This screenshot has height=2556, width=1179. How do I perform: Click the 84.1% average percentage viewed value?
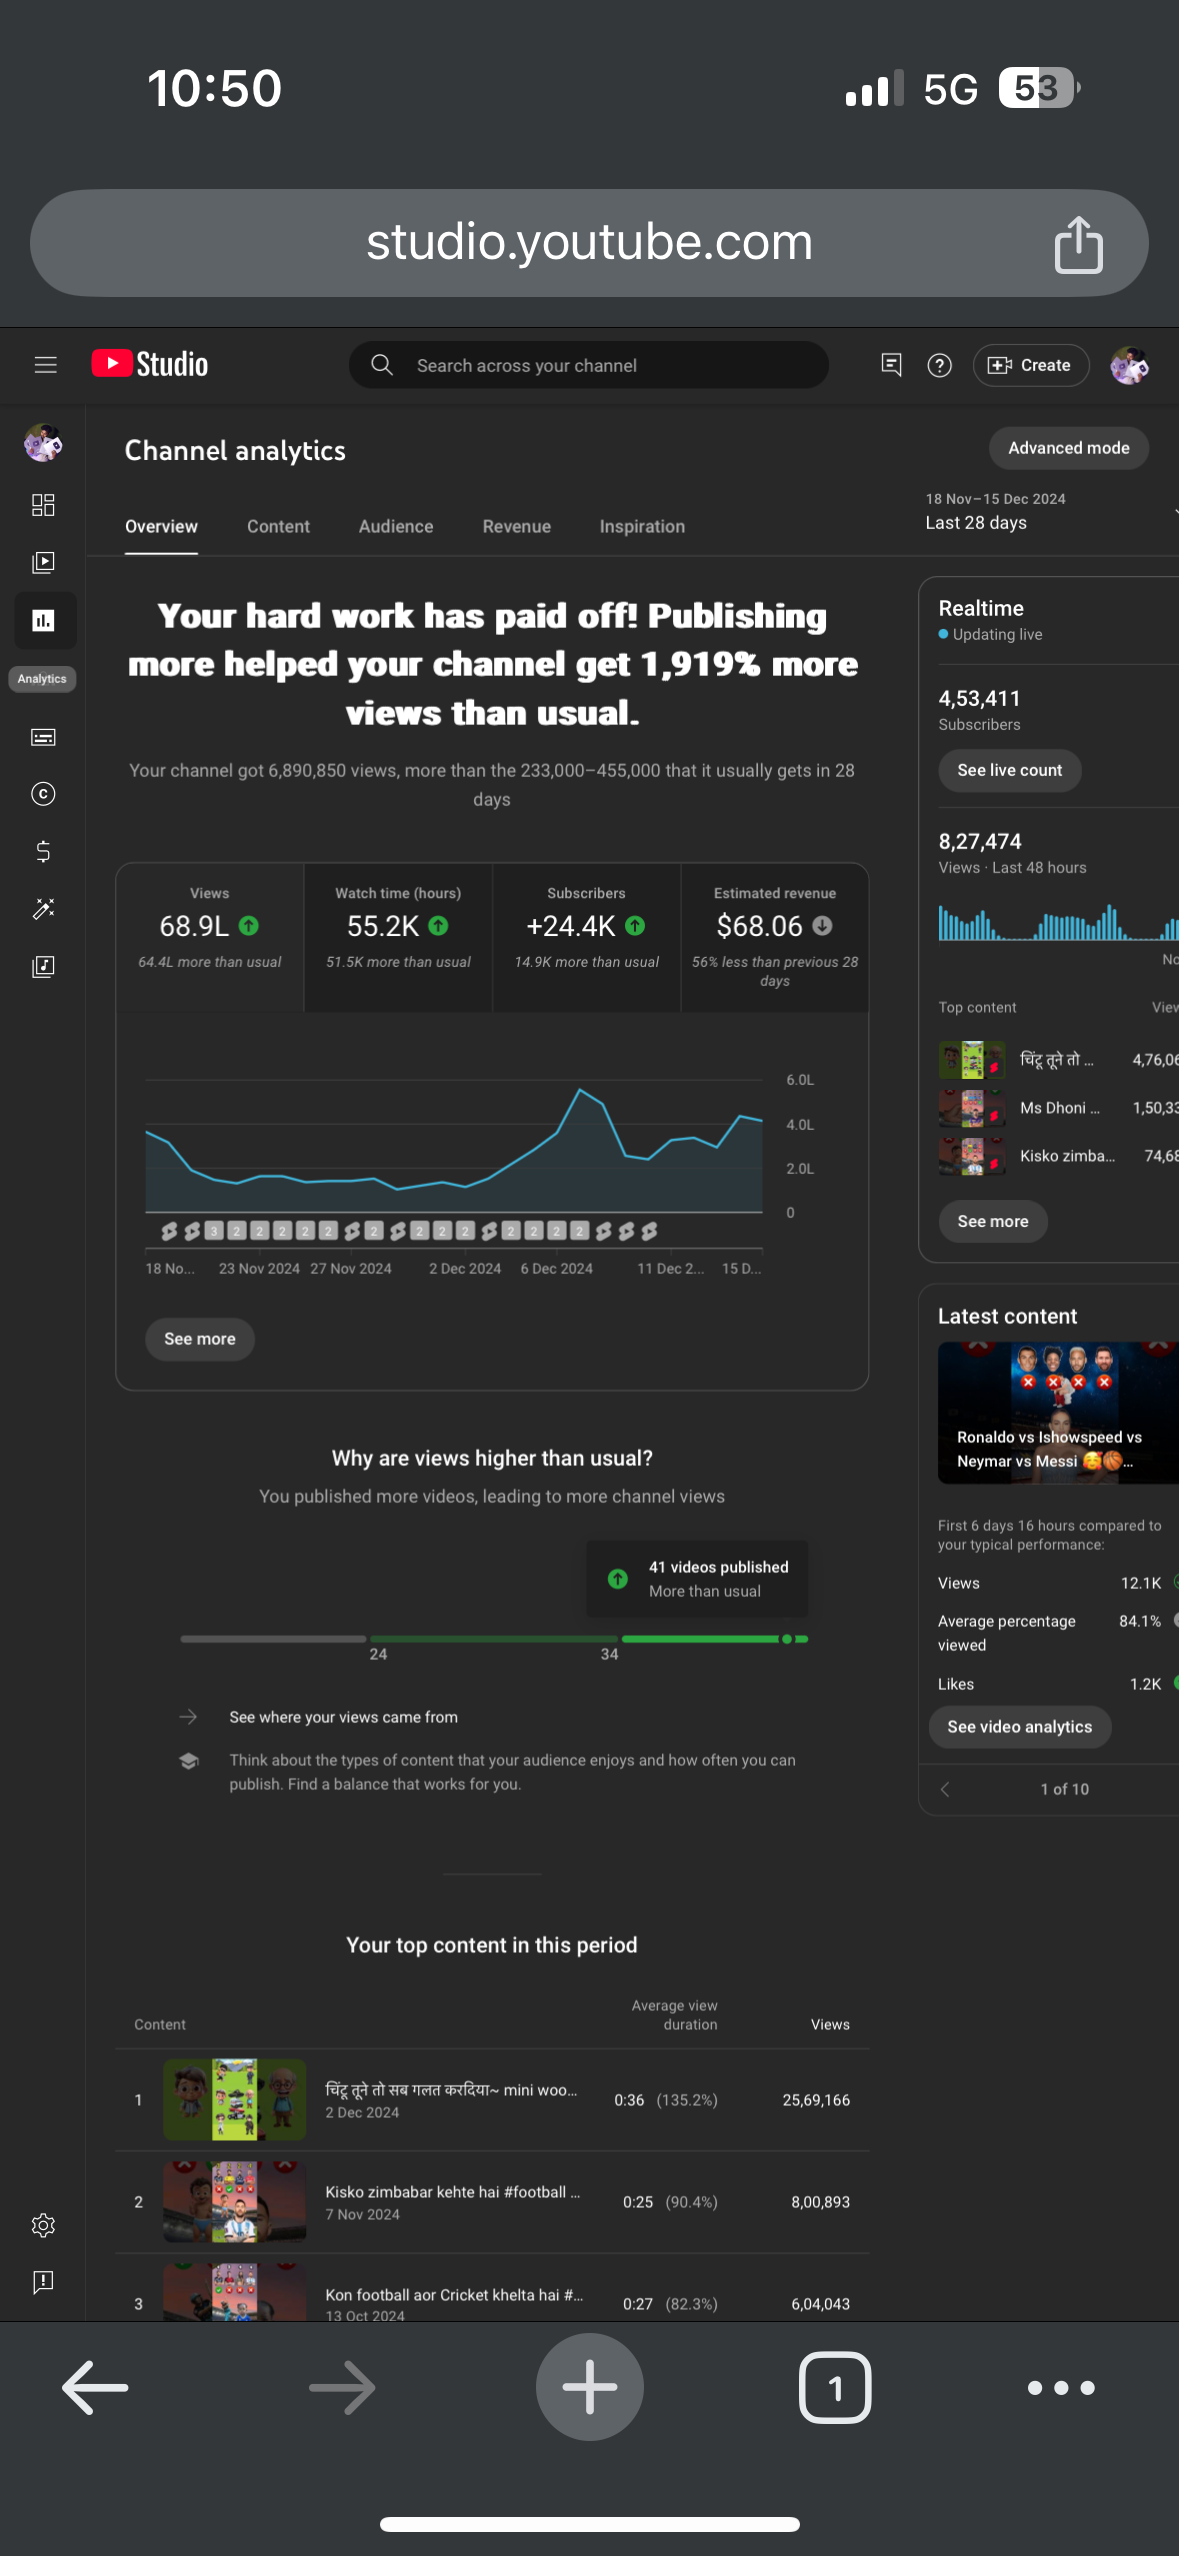point(1140,1621)
